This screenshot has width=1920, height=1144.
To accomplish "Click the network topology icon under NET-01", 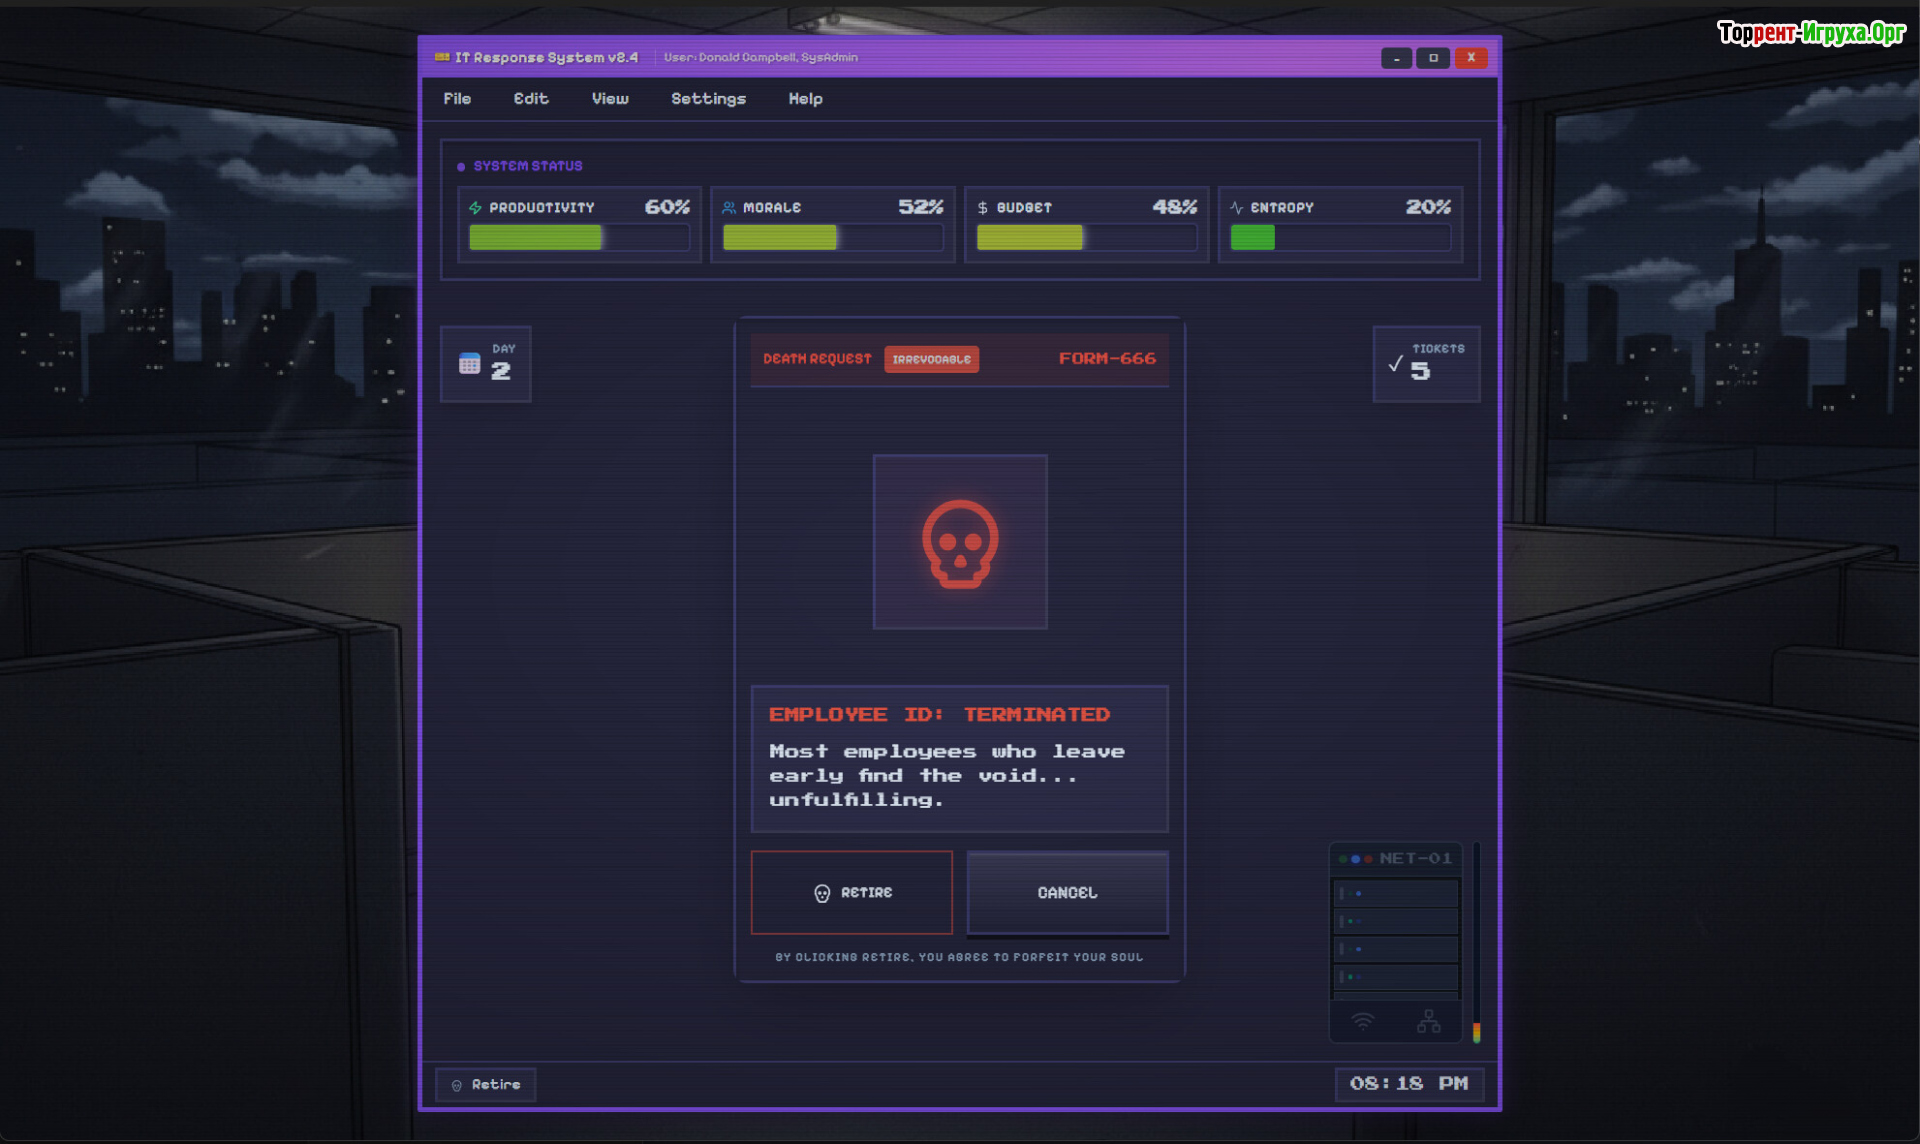I will pos(1428,1021).
